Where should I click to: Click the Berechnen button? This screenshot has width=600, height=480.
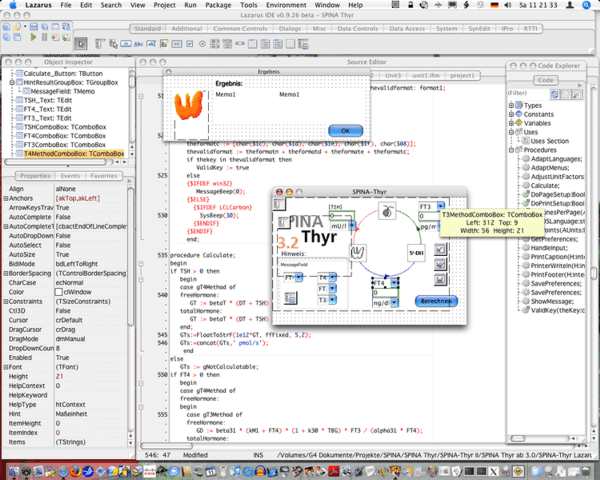[x=436, y=301]
